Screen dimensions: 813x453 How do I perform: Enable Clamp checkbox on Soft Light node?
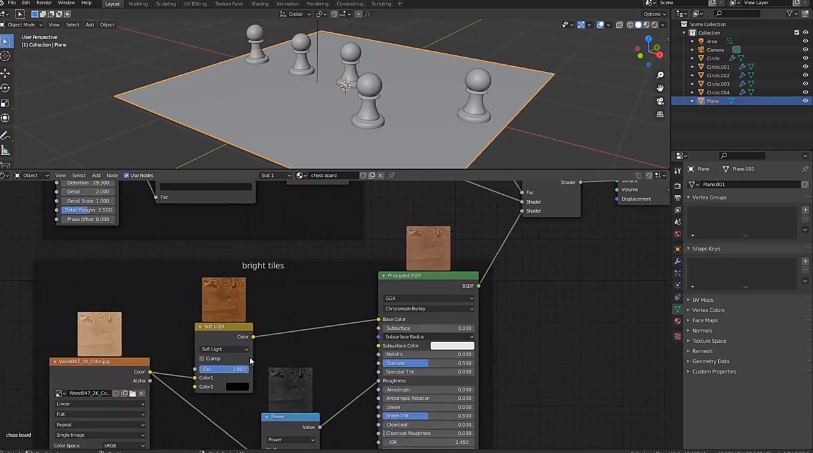(203, 359)
